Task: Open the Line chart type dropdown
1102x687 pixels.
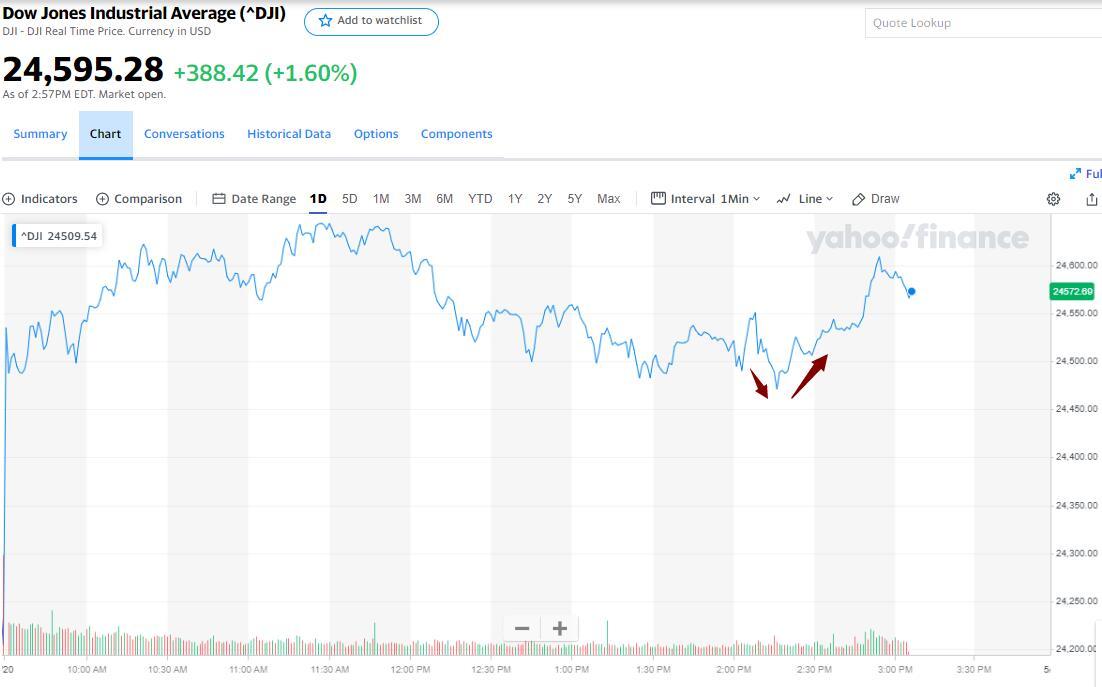Action: [805, 199]
